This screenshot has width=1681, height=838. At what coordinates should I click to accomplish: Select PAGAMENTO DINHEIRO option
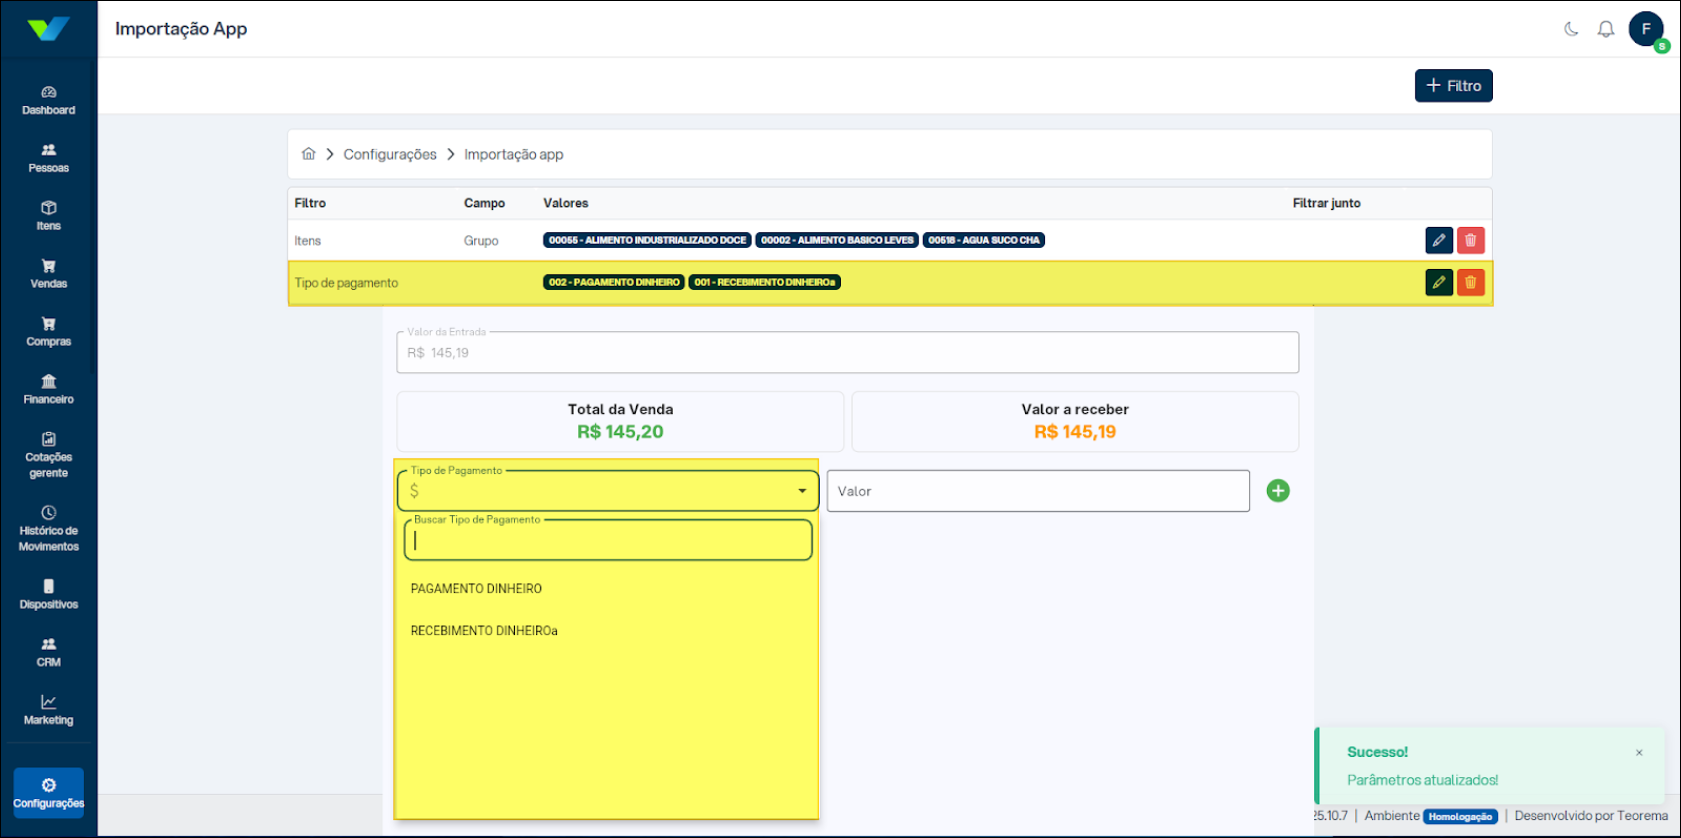pyautogui.click(x=476, y=589)
